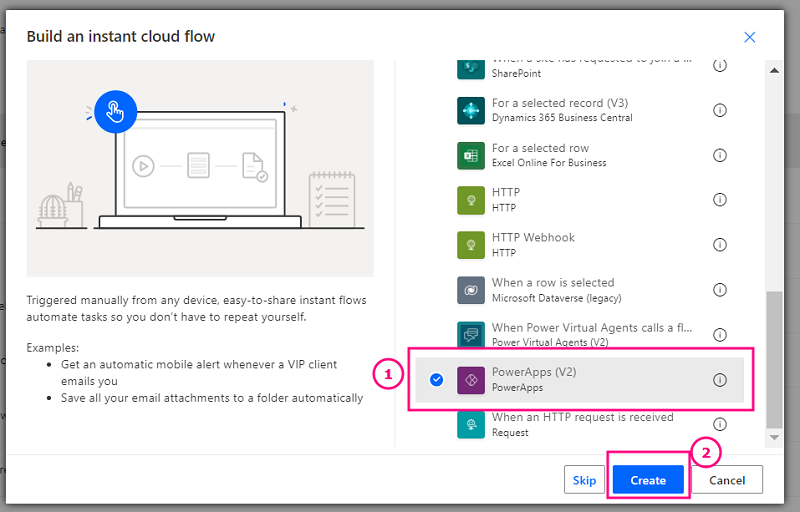This screenshot has width=800, height=512.
Task: Click the instant flow laptop illustration
Action: click(x=200, y=168)
